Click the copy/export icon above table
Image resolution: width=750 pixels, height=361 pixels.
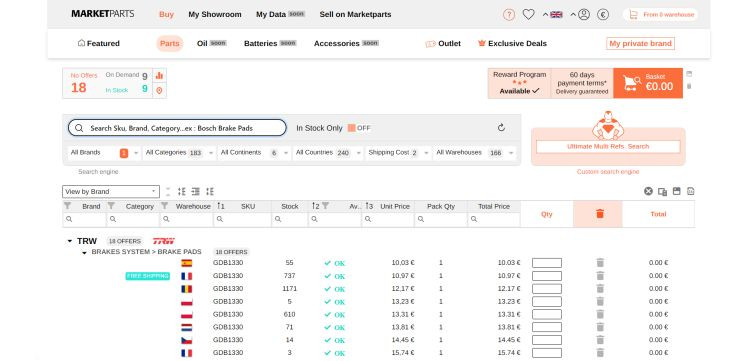point(662,192)
